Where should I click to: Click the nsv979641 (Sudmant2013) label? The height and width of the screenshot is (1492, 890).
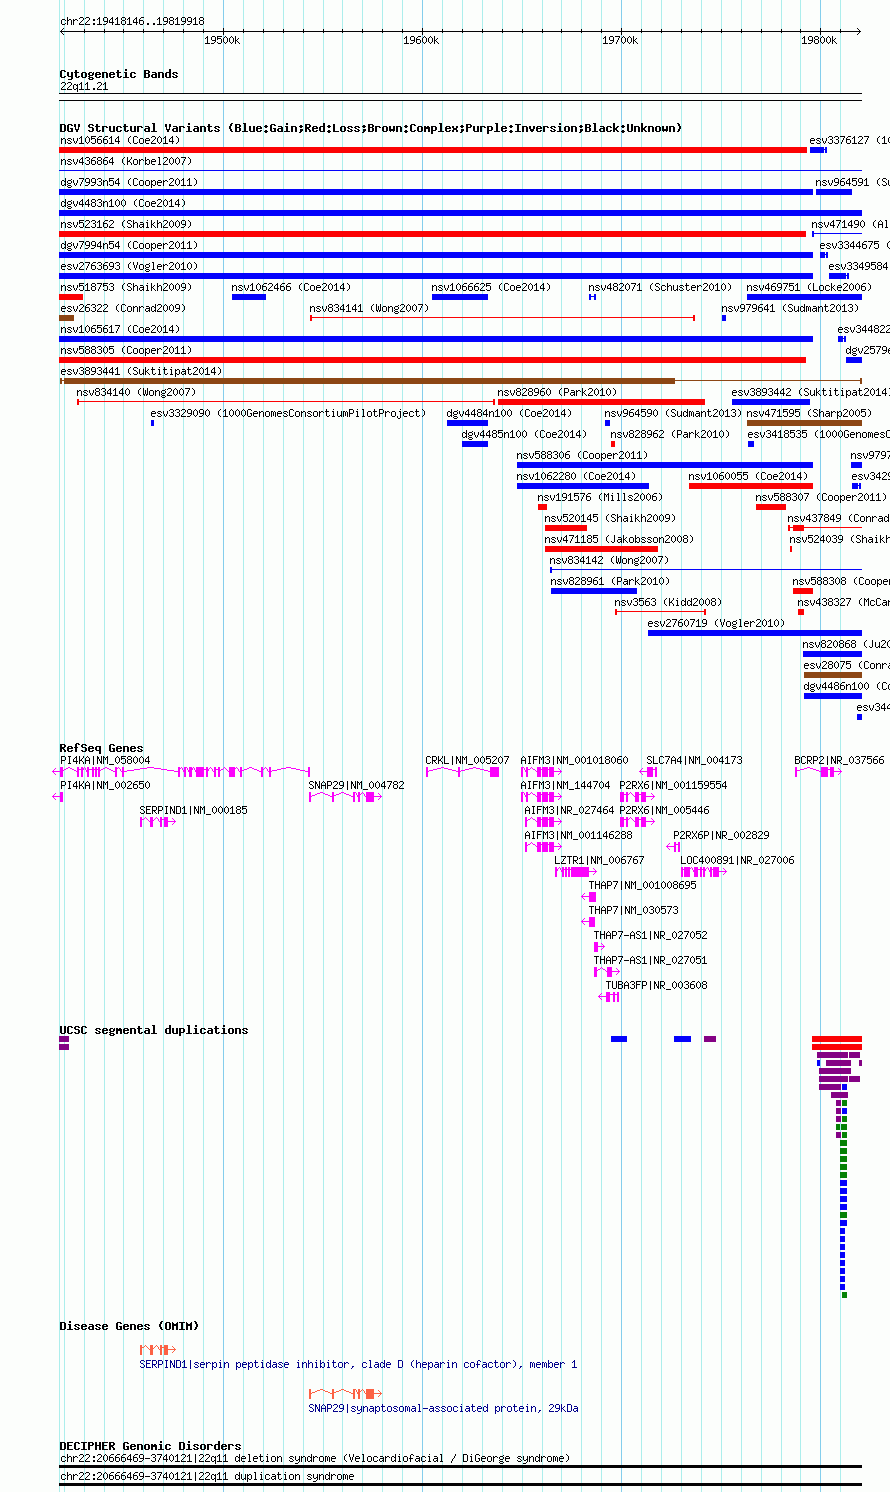click(790, 308)
